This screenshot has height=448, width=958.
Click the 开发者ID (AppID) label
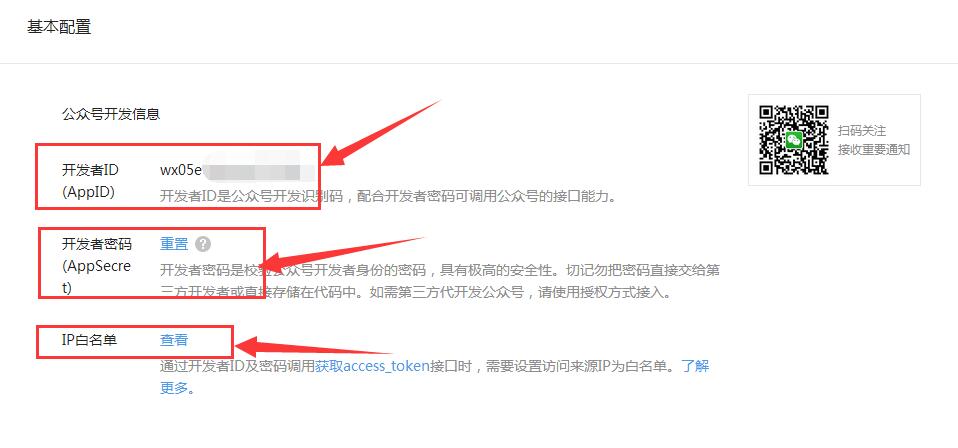coord(90,181)
